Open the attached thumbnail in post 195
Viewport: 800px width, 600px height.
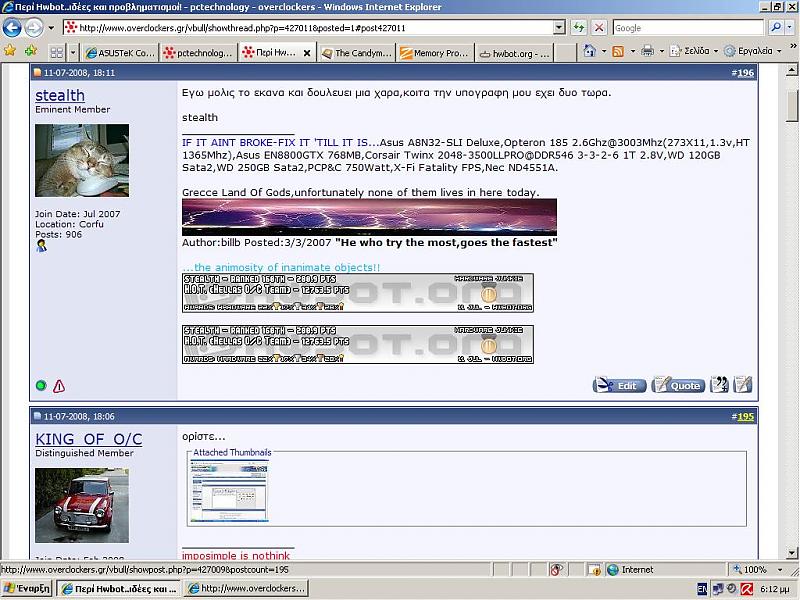coord(229,491)
